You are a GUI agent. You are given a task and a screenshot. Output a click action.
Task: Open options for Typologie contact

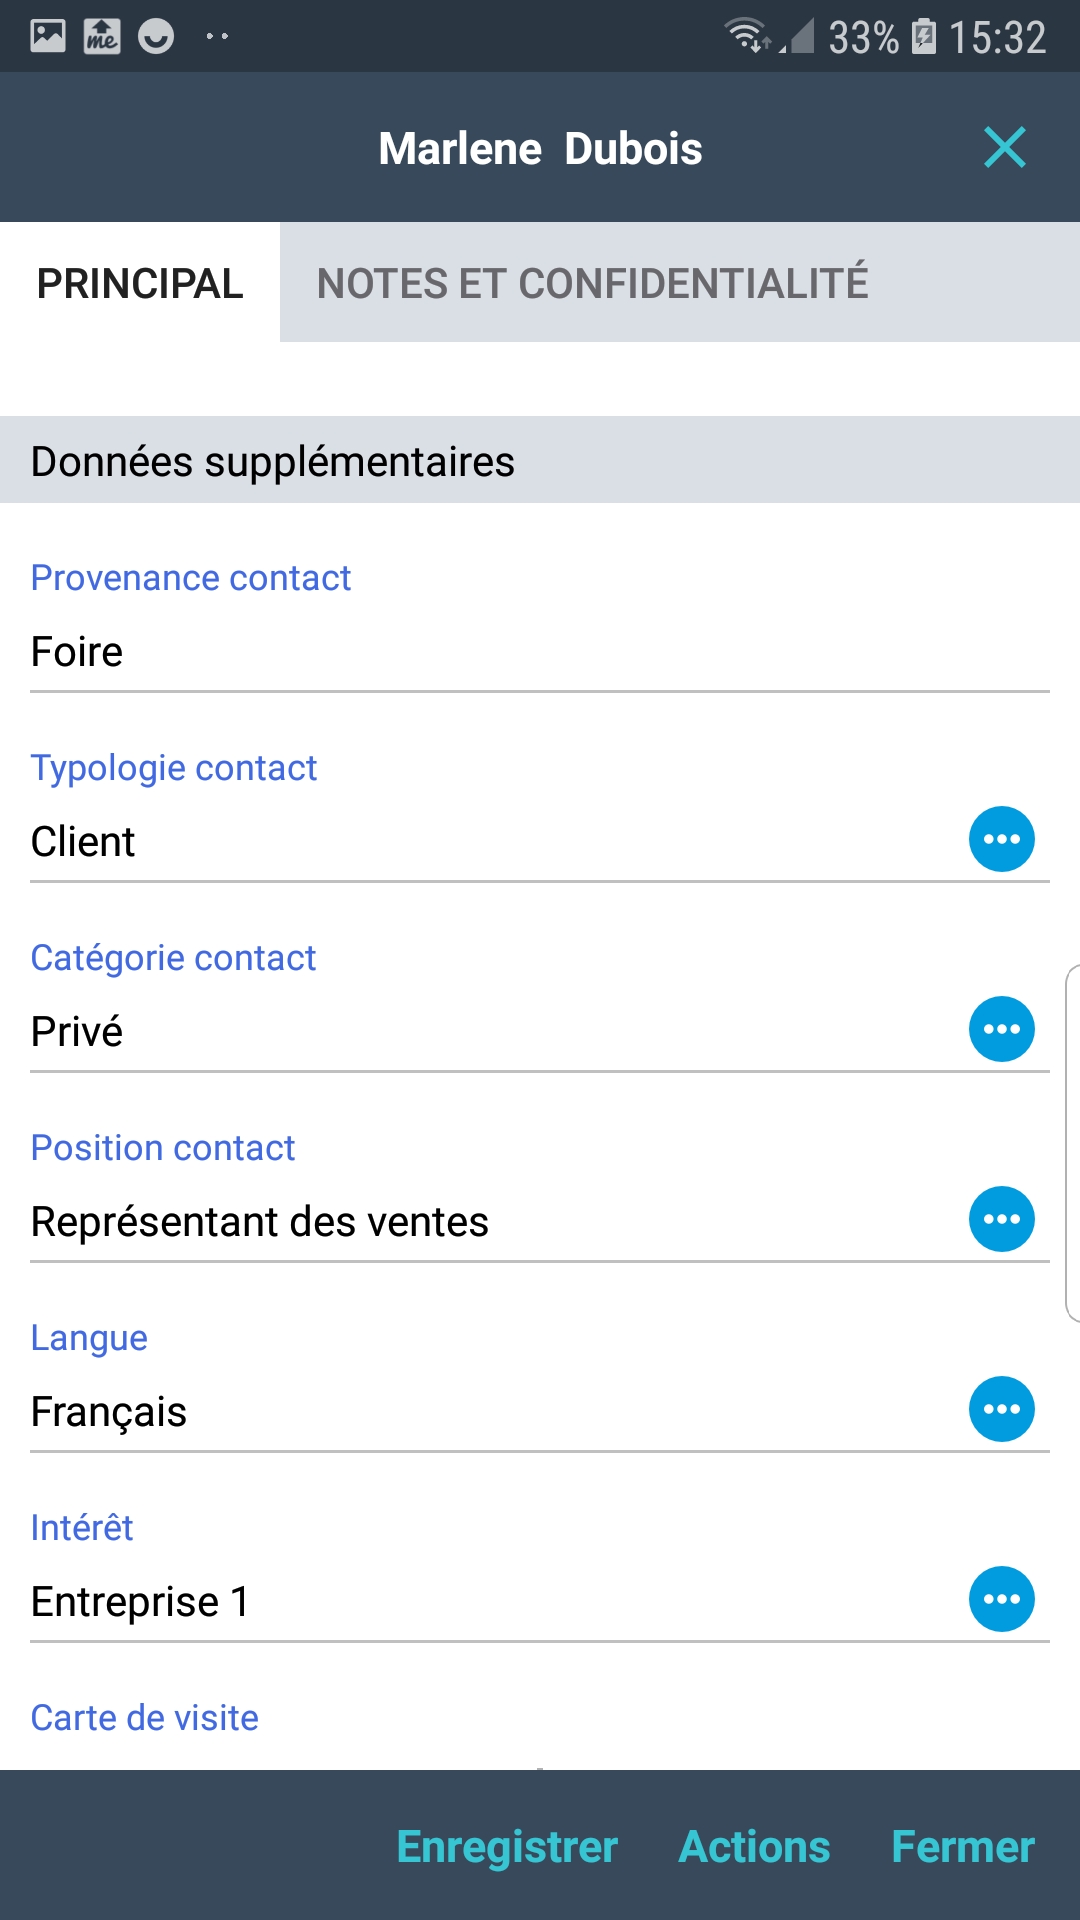pyautogui.click(x=1001, y=839)
